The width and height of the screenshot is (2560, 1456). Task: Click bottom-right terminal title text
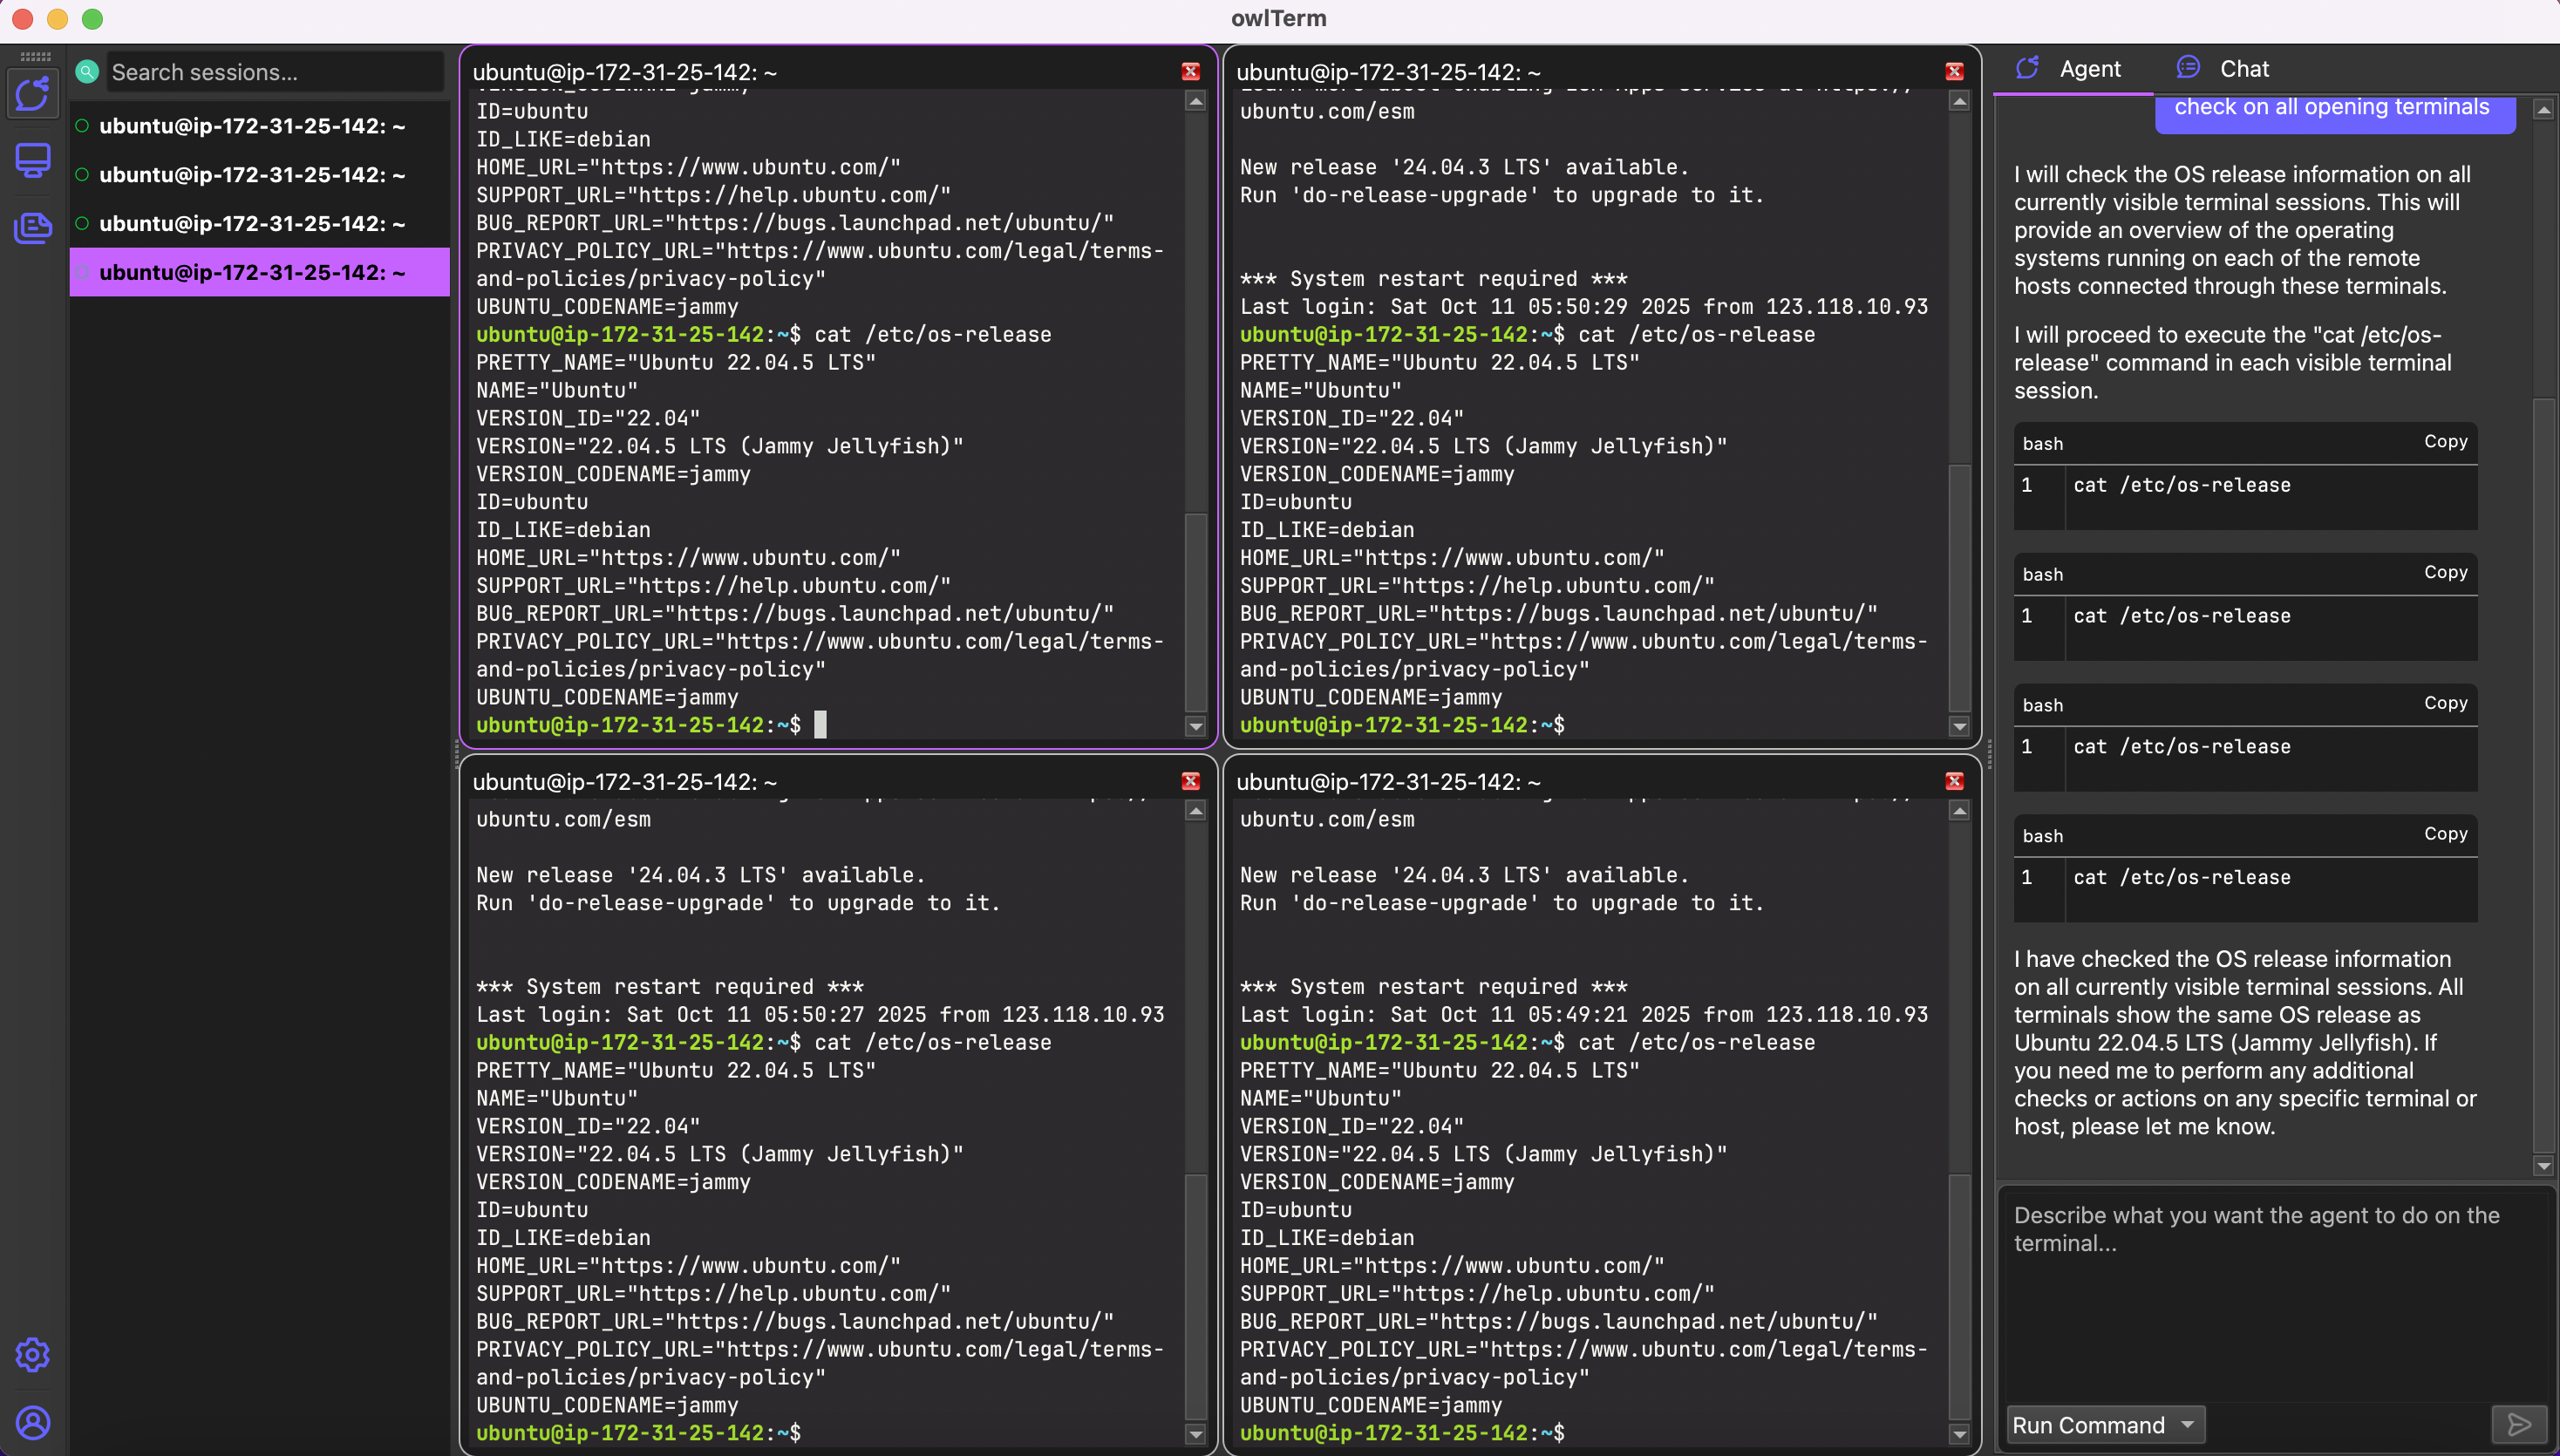(1388, 782)
